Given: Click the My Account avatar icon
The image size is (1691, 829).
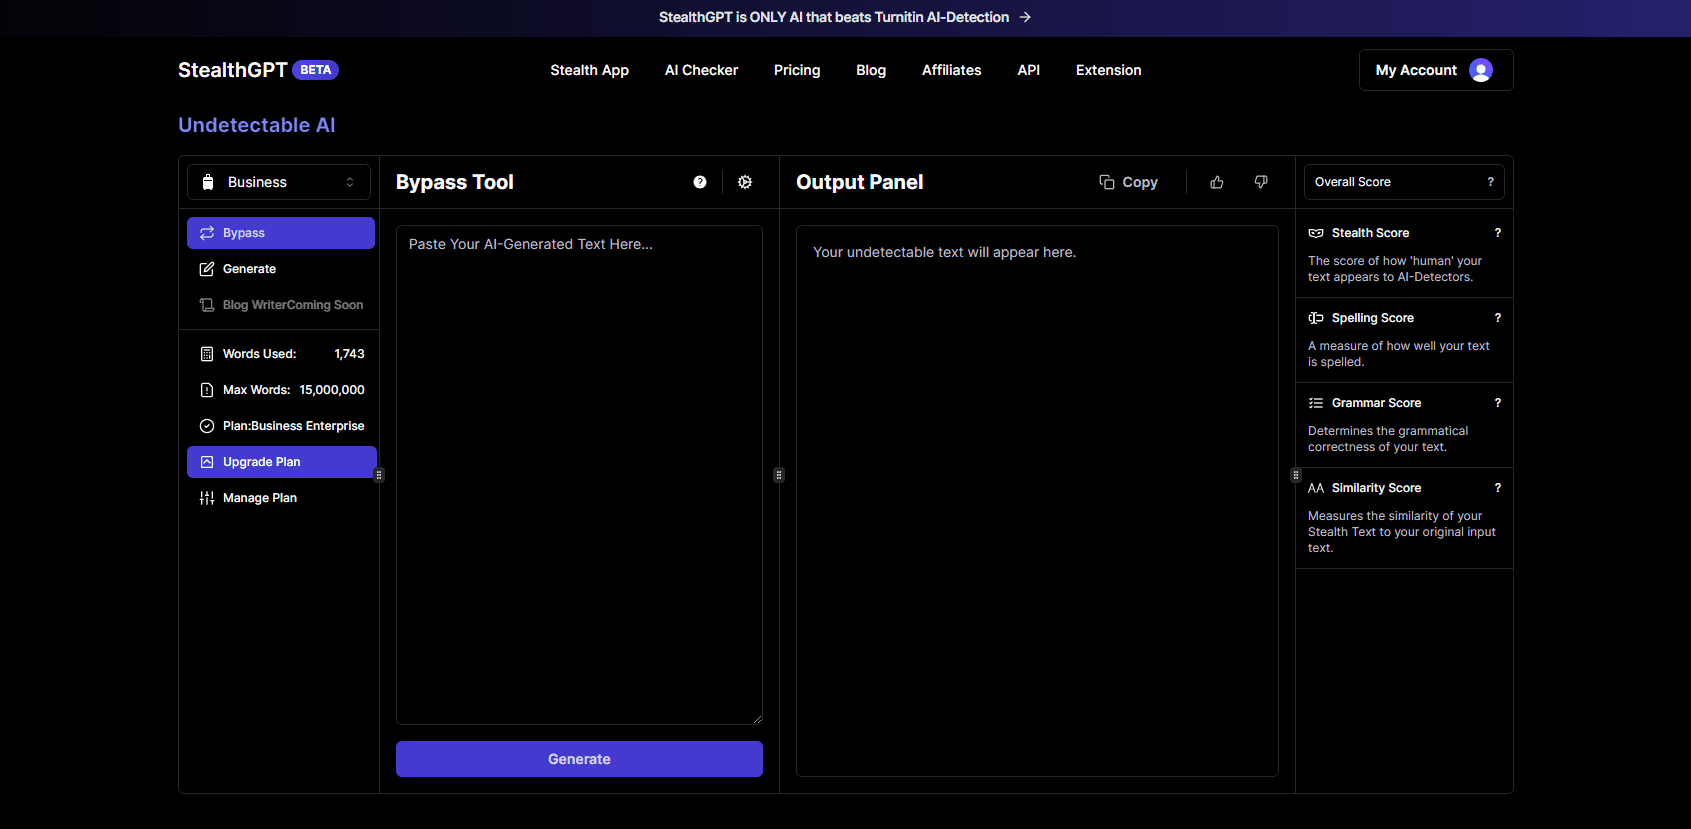Looking at the screenshot, I should (1481, 70).
